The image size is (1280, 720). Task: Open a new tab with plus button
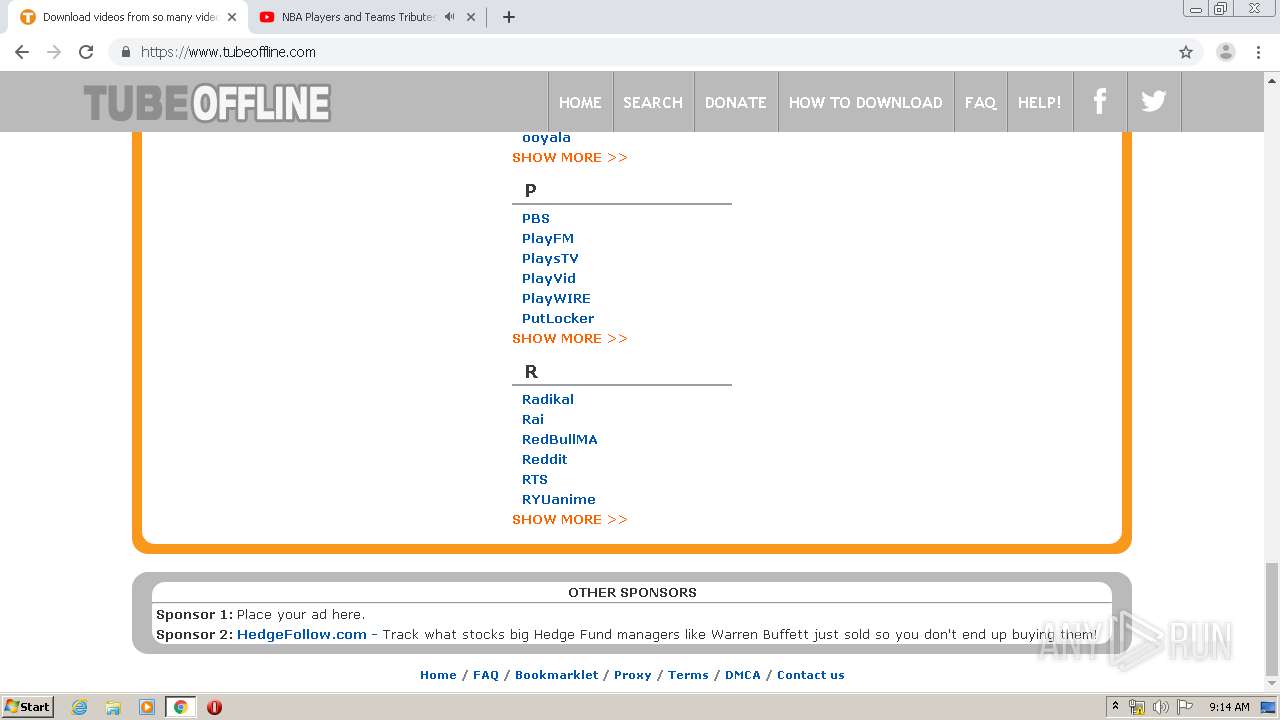click(x=508, y=17)
